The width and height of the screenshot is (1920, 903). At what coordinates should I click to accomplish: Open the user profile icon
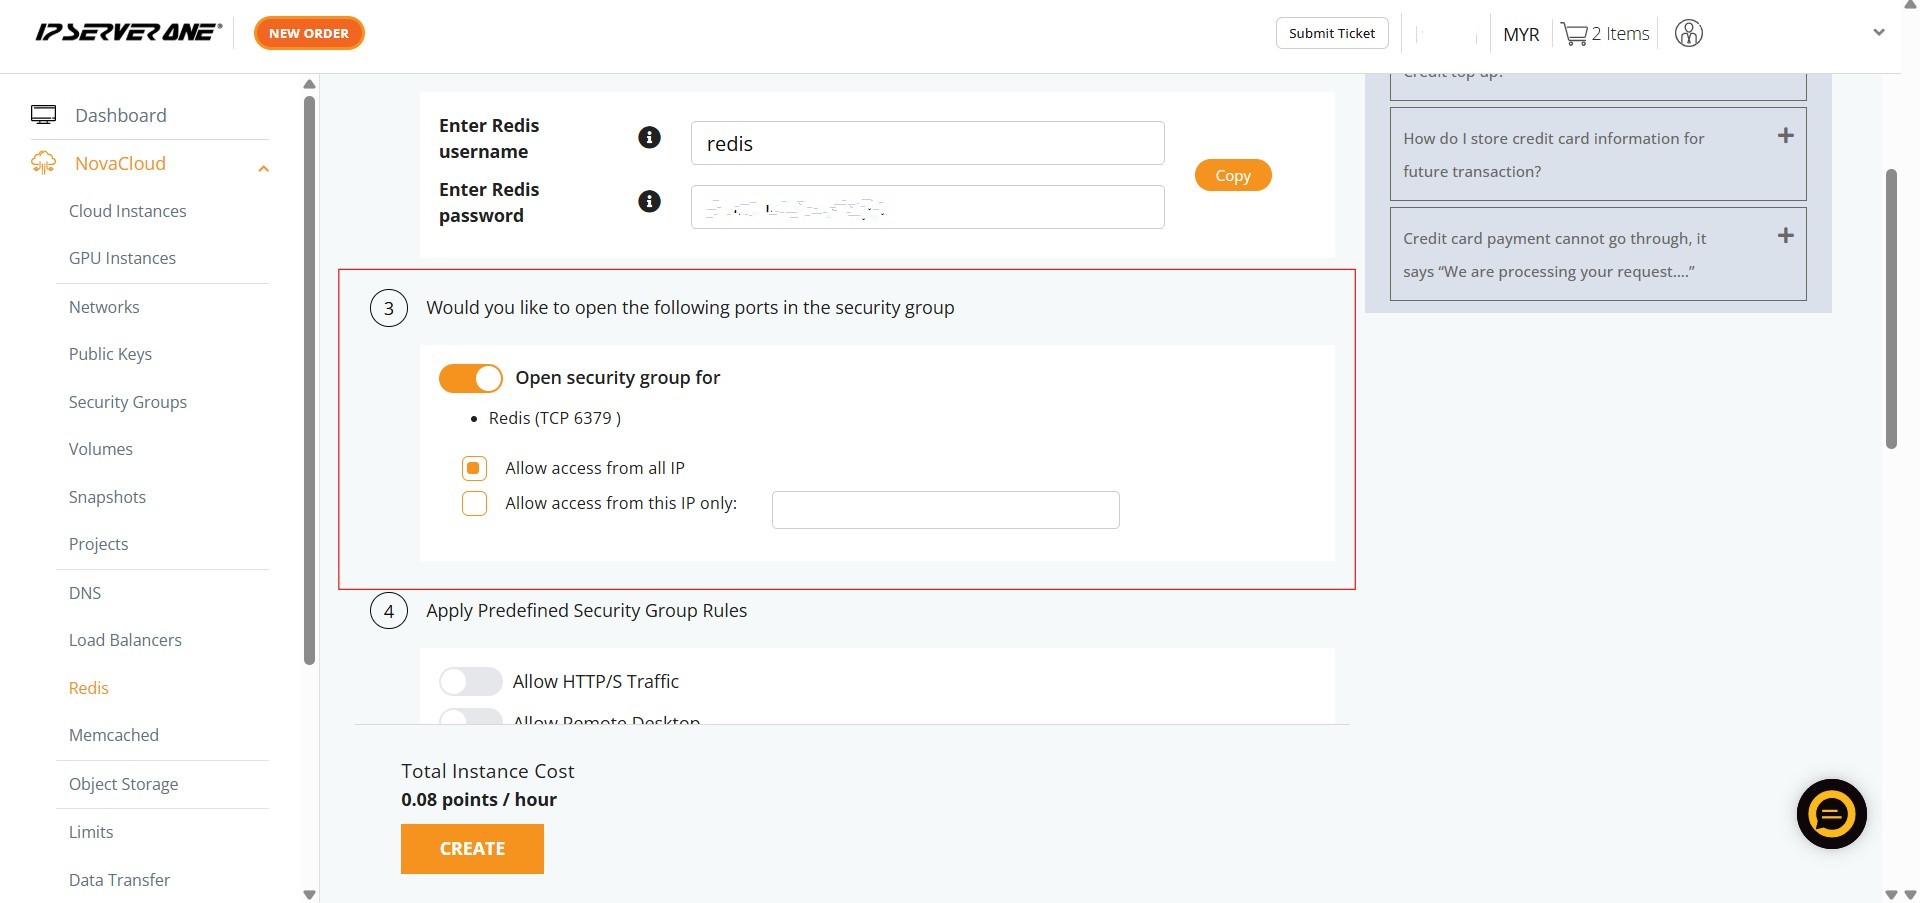(1688, 33)
